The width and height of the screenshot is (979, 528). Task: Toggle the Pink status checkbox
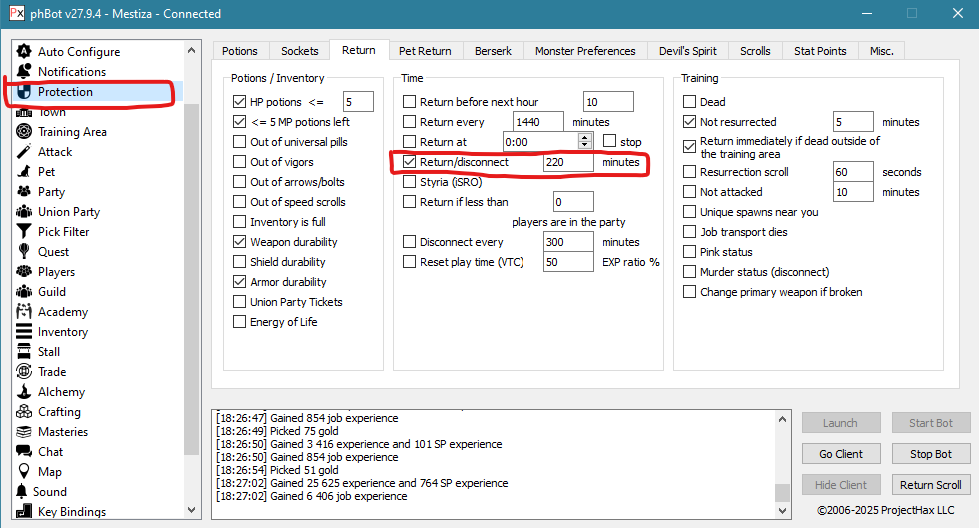[689, 252]
